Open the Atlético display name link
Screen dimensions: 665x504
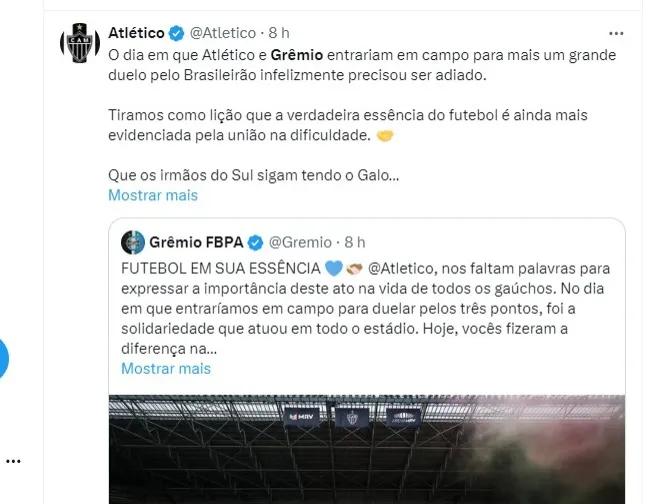point(136,33)
